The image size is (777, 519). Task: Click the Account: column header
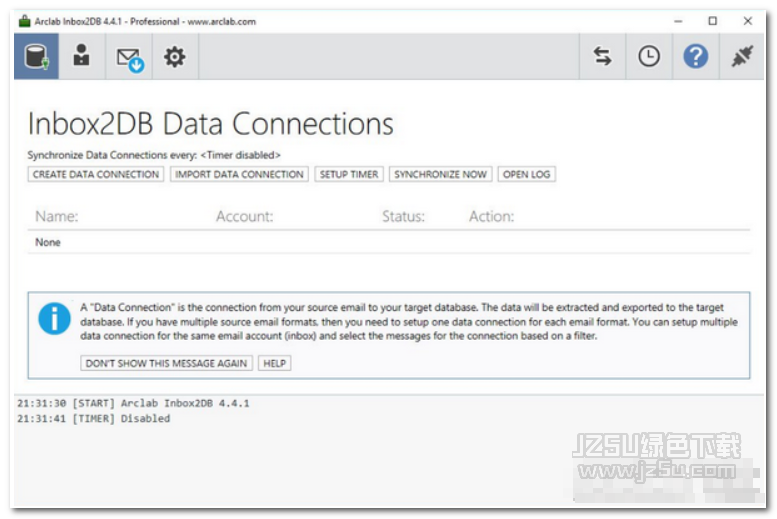(244, 216)
